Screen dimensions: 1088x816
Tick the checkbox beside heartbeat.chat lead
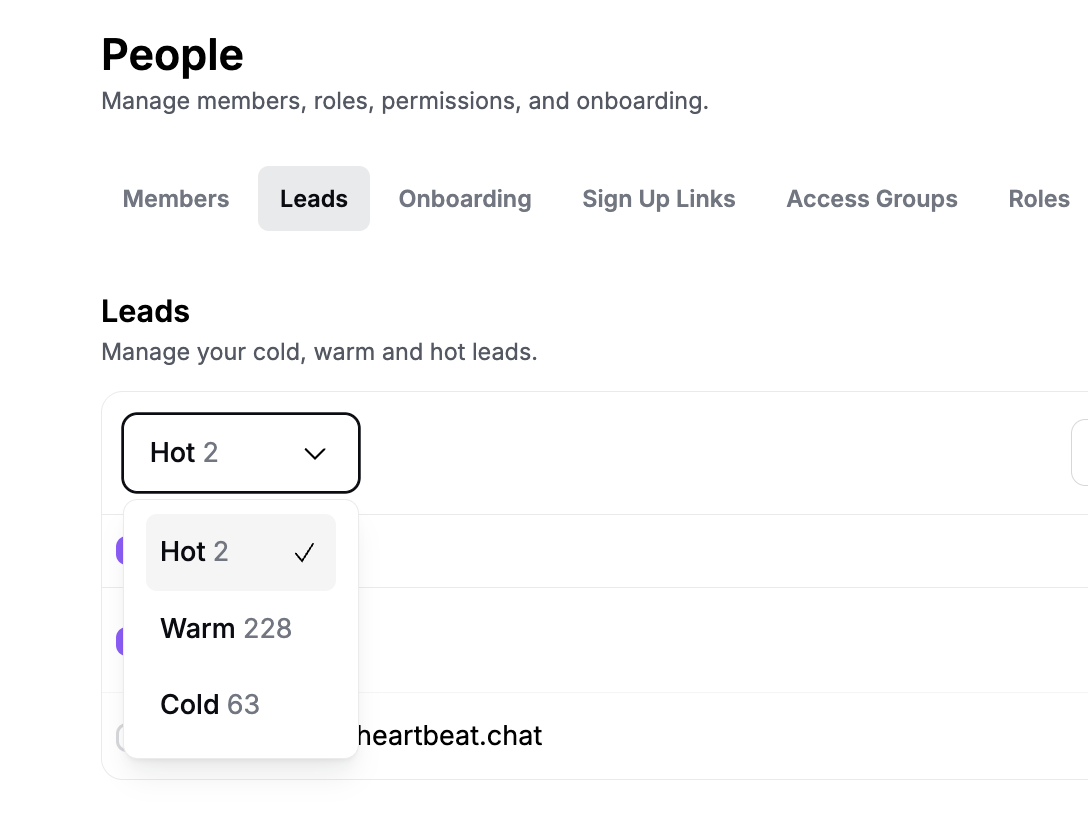tap(120, 737)
